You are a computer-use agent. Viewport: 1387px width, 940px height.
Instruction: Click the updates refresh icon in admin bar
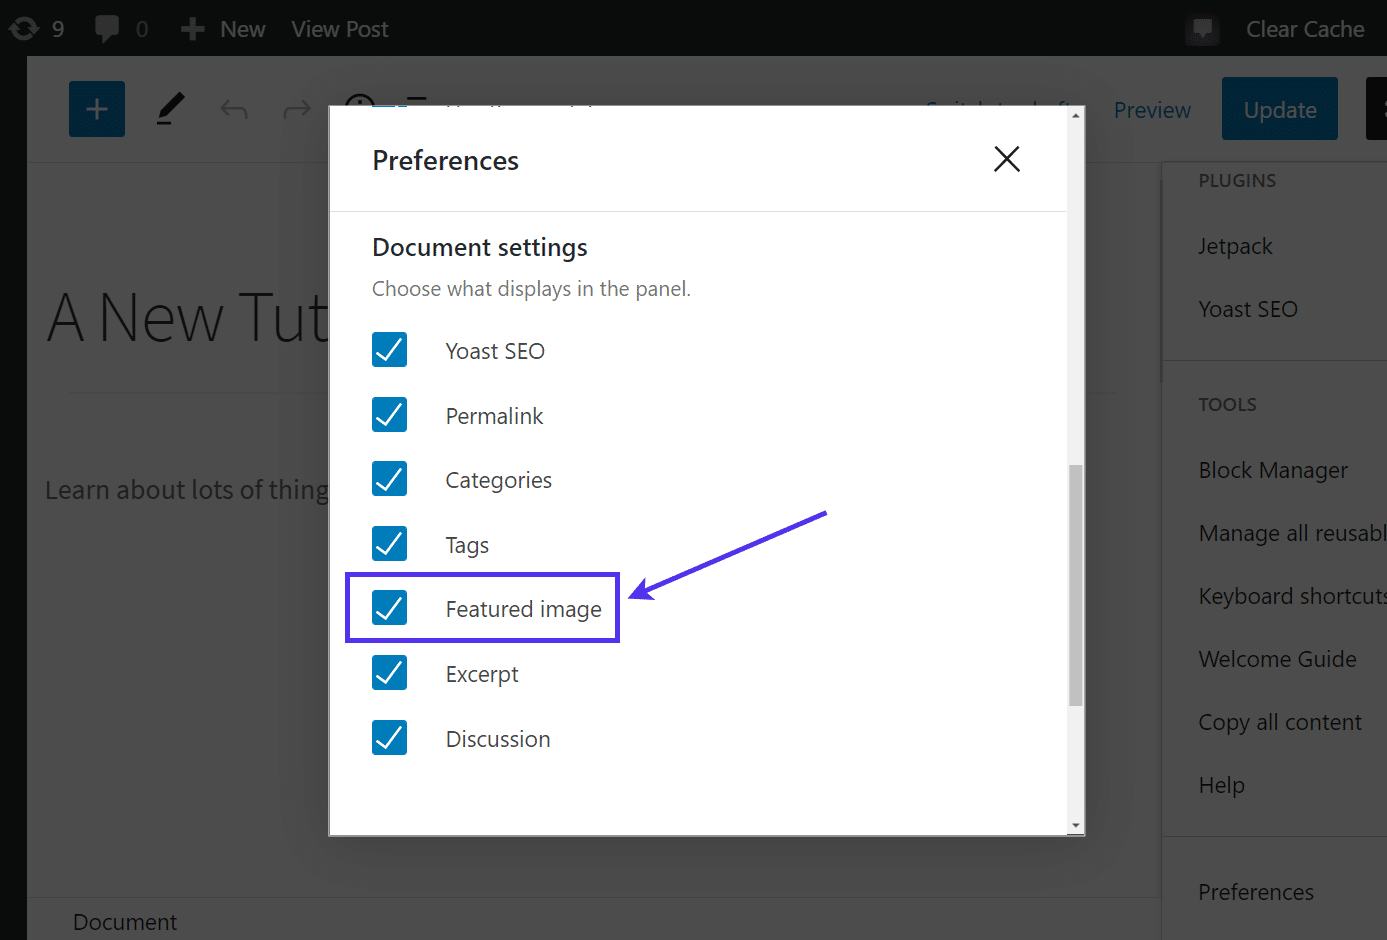pos(24,29)
